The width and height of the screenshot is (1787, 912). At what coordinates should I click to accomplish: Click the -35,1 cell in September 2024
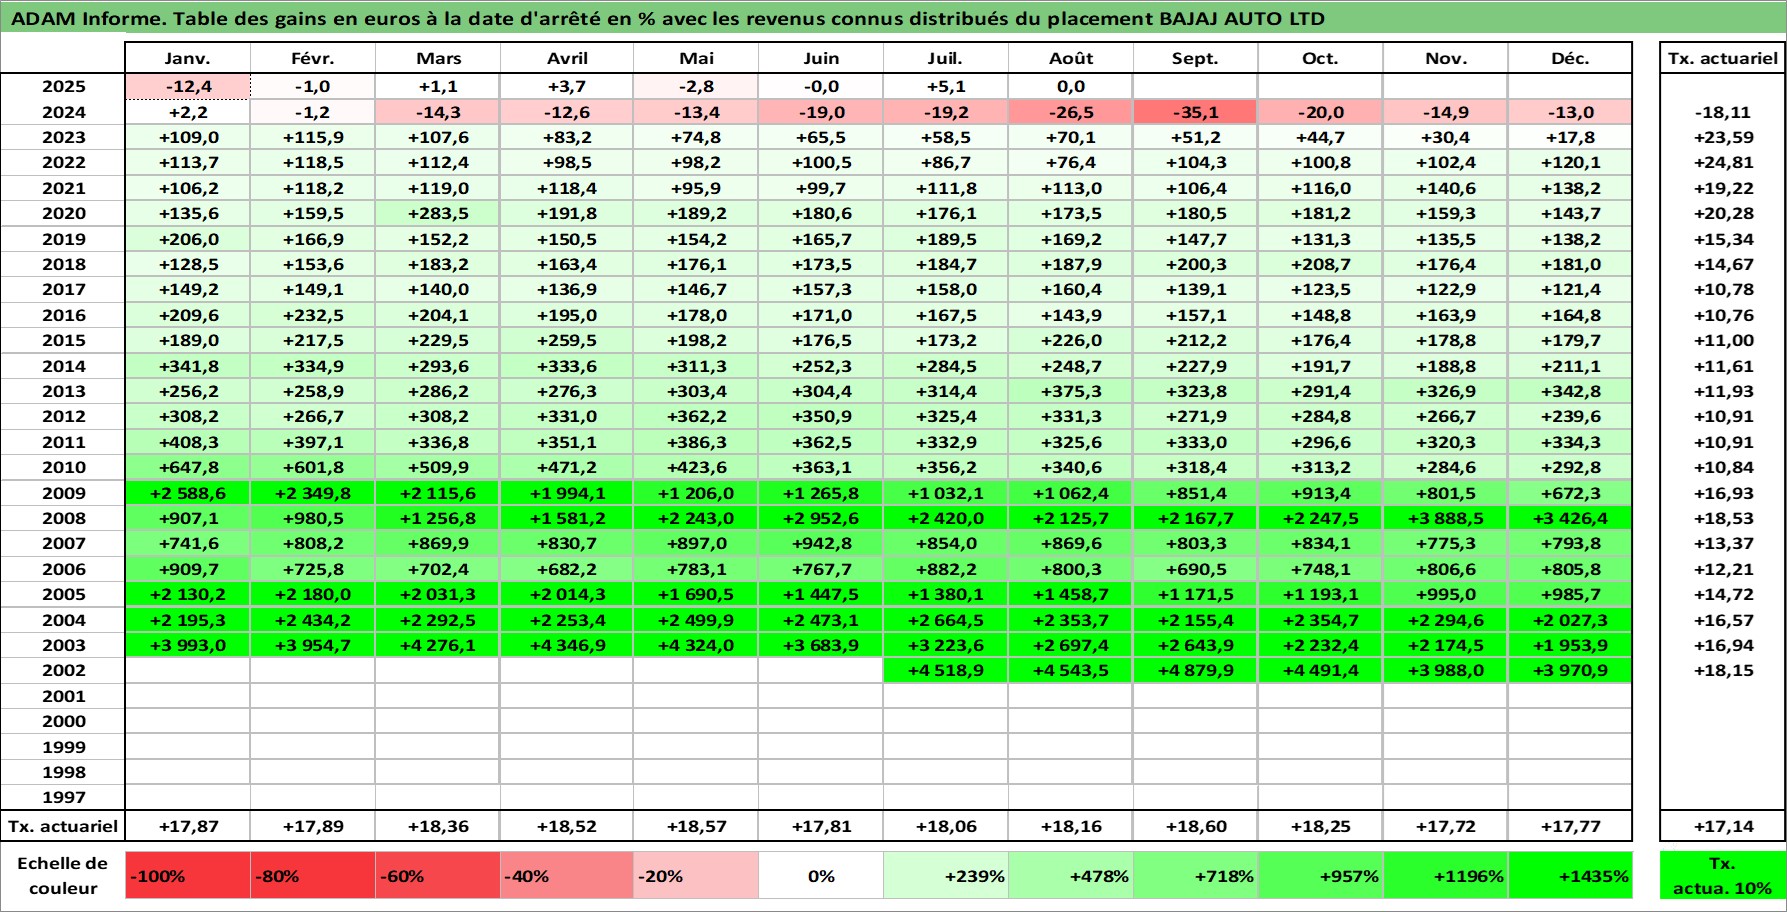pos(1196,112)
